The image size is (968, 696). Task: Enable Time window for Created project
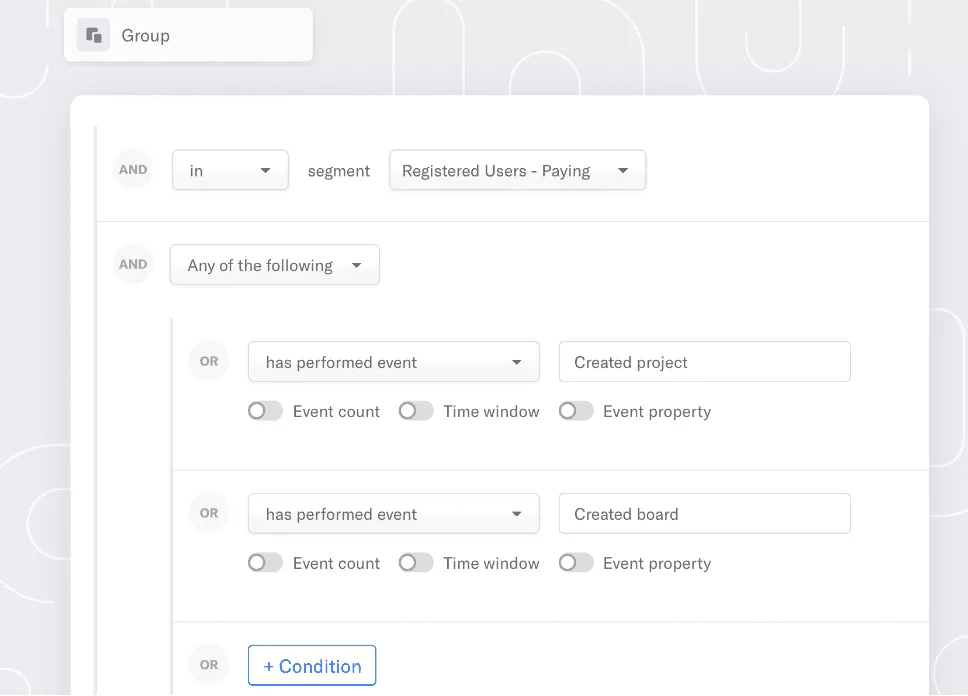(x=415, y=411)
